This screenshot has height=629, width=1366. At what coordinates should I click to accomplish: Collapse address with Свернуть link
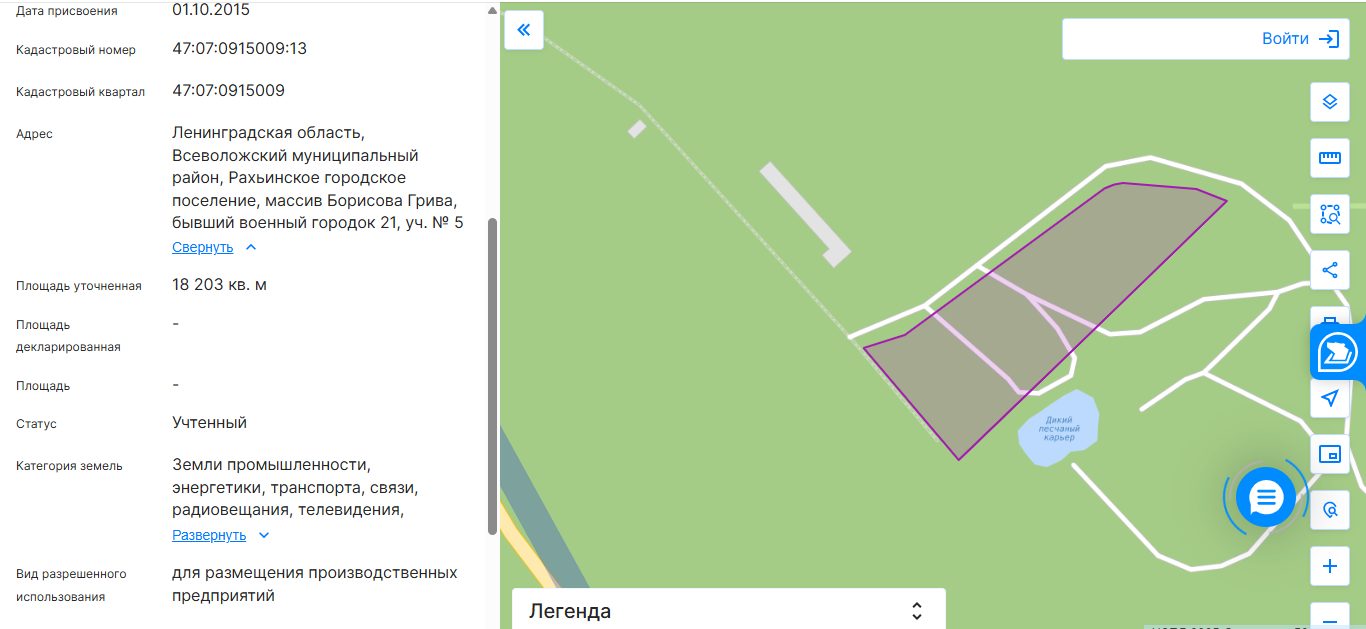202,247
